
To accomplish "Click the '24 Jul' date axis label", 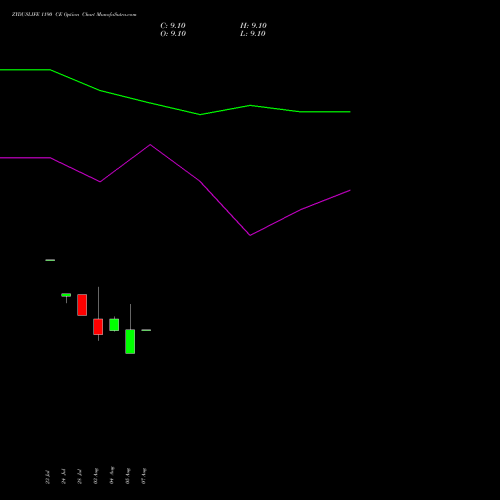I will click(64, 476).
